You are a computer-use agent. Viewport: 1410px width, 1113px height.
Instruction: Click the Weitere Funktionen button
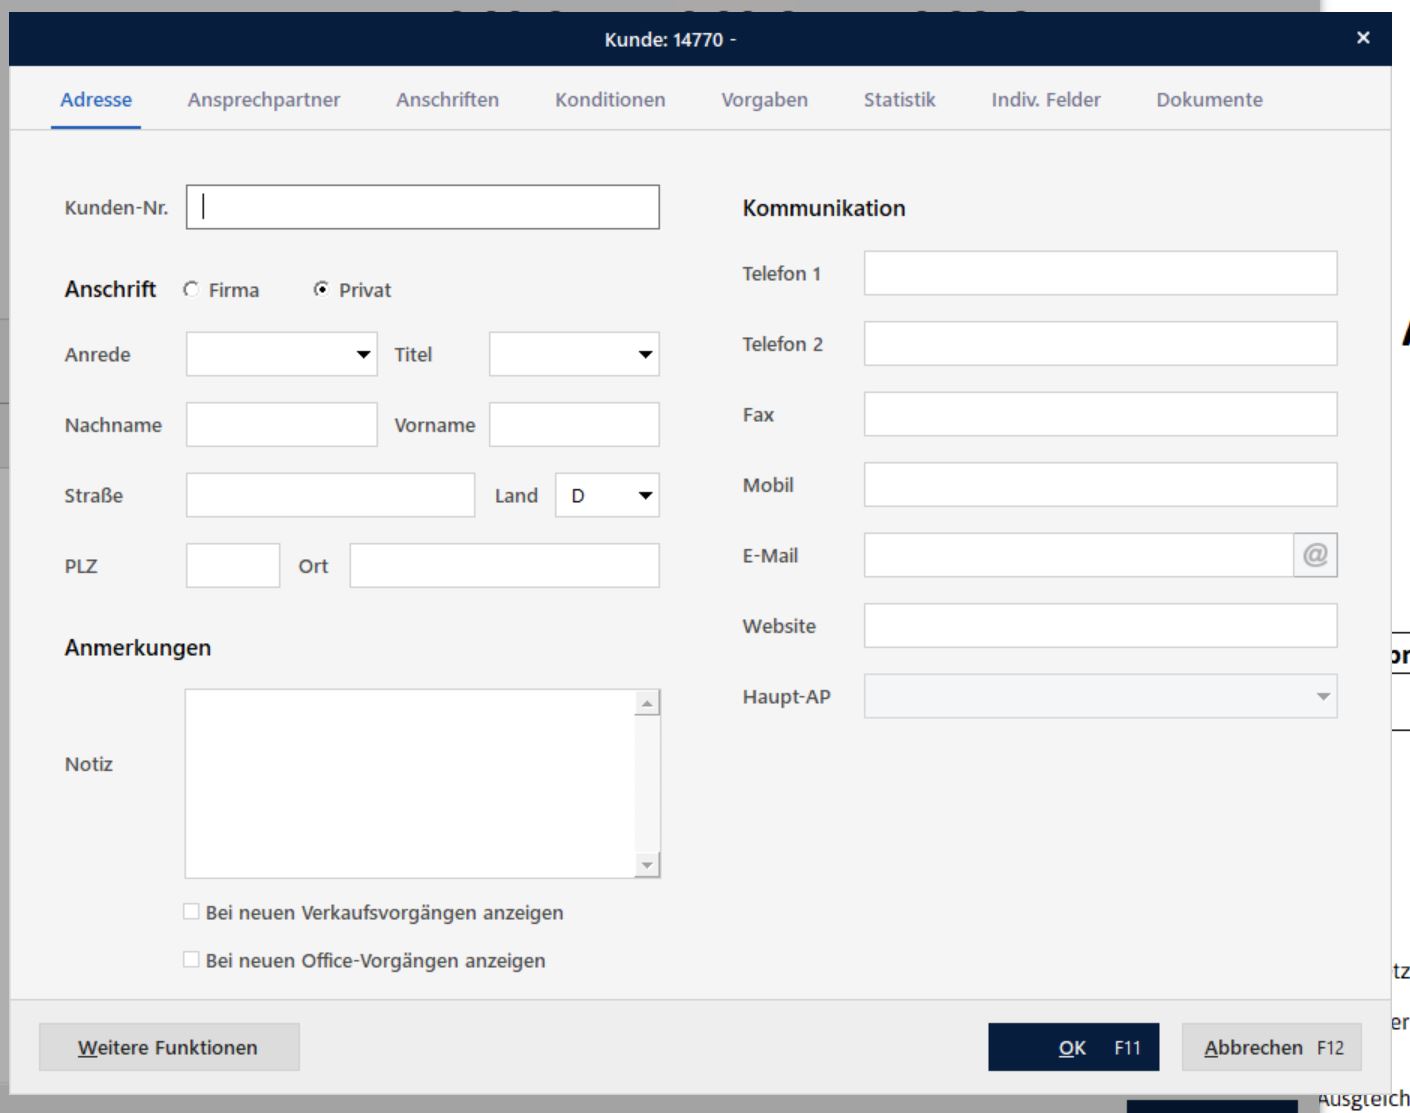click(x=169, y=1047)
